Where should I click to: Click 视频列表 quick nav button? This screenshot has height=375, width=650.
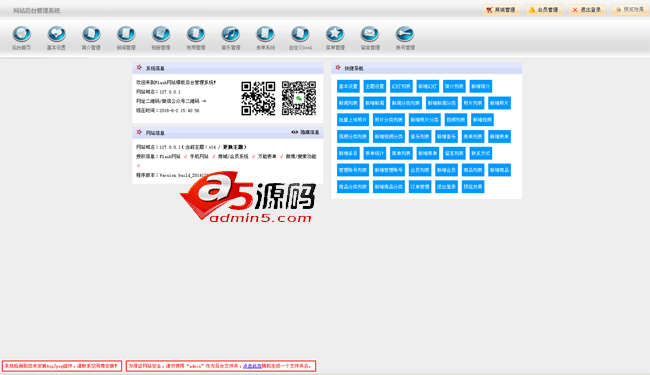coord(456,120)
